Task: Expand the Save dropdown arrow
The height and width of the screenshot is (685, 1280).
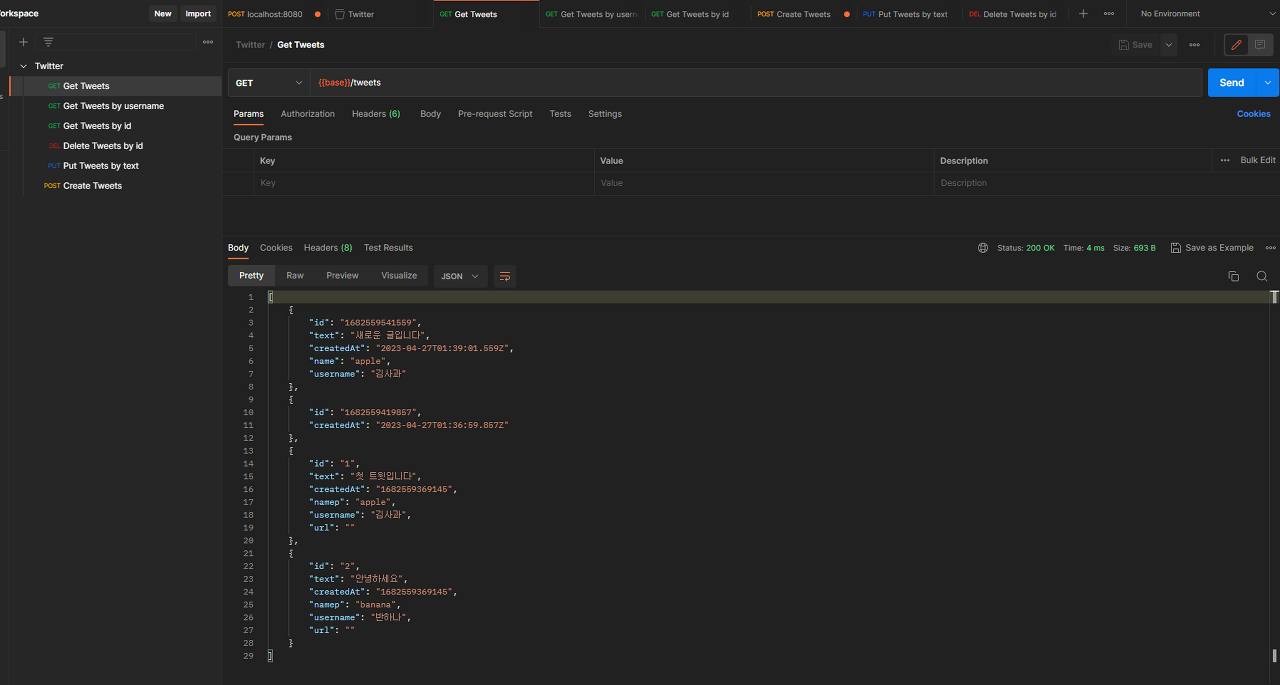Action: pos(1168,45)
